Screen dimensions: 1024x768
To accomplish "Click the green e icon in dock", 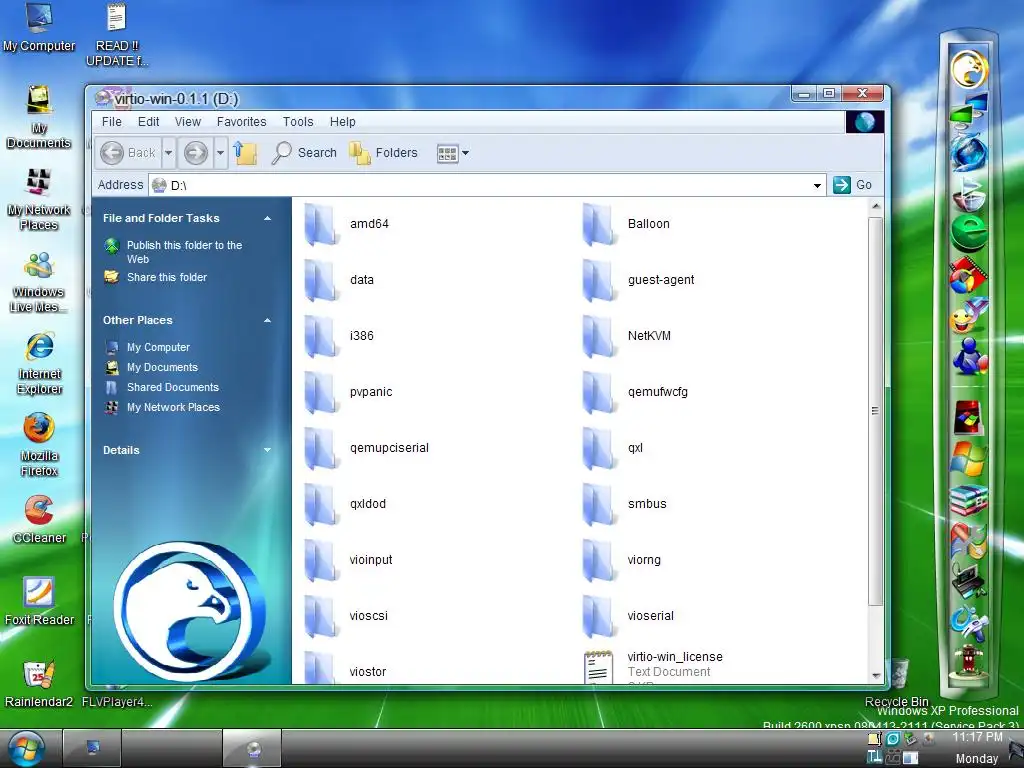I will pos(969,233).
